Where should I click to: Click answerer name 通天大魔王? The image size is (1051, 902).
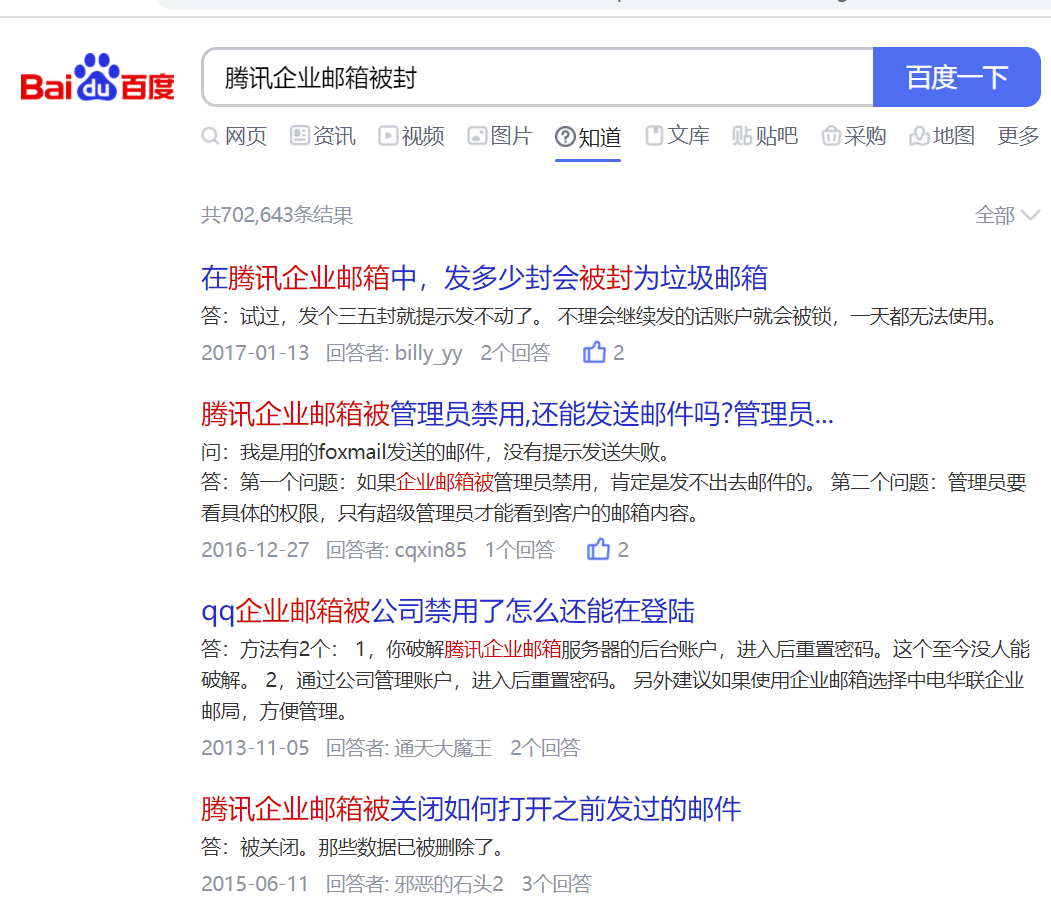(x=443, y=748)
